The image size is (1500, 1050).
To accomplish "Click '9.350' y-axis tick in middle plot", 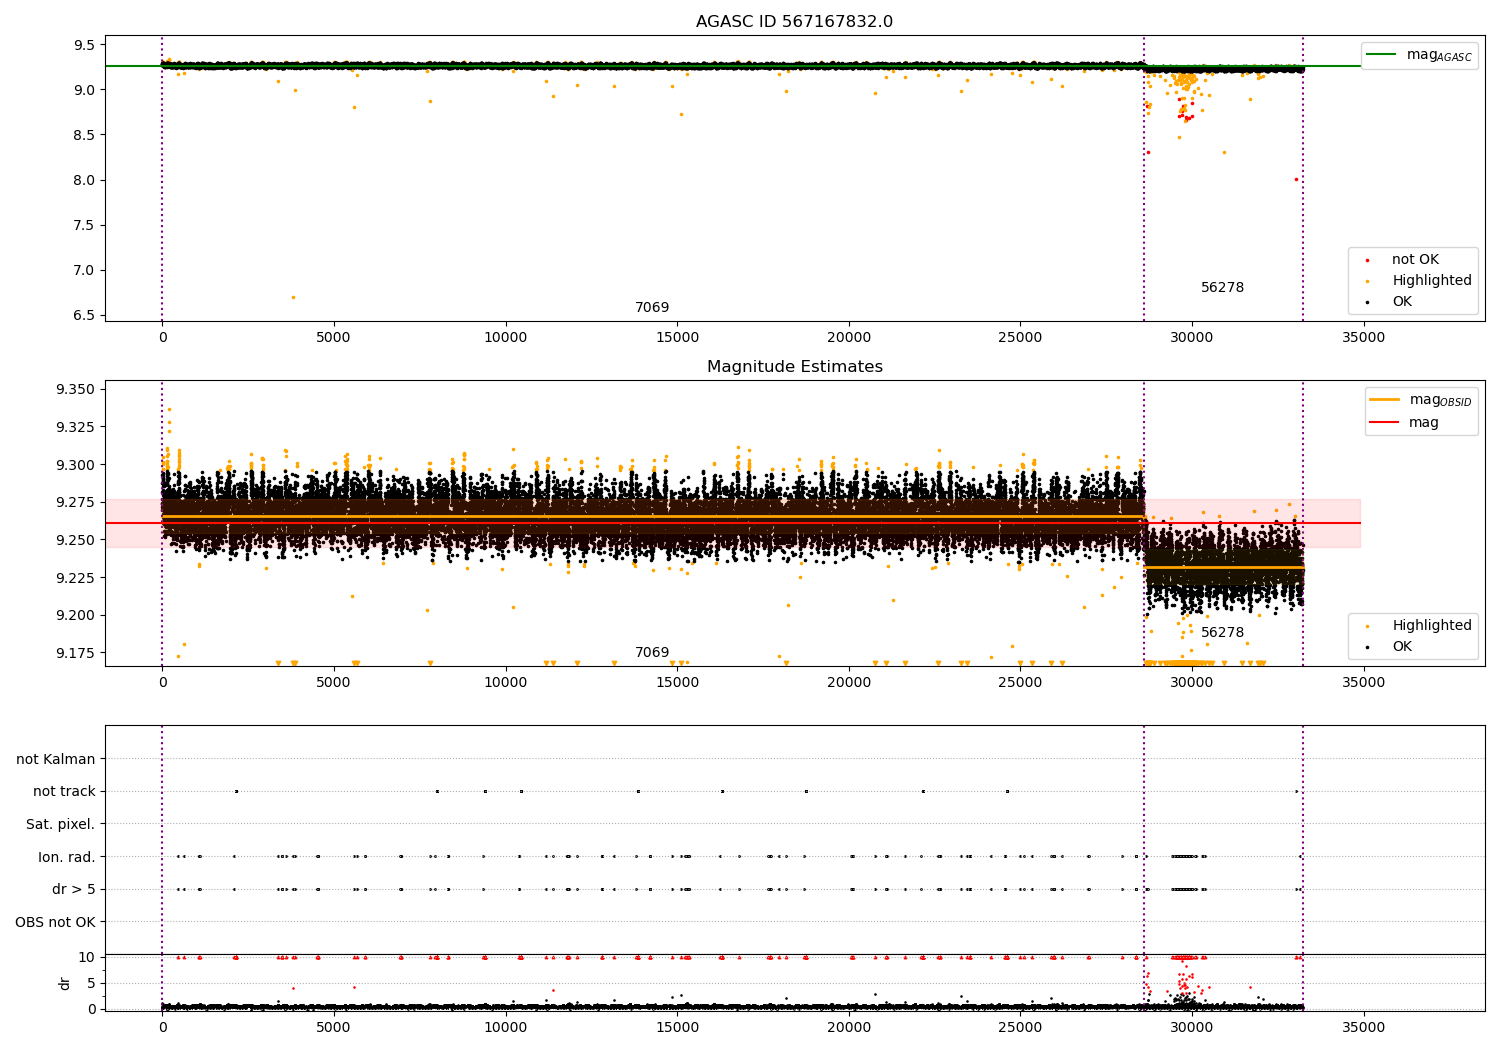I will [x=76, y=390].
